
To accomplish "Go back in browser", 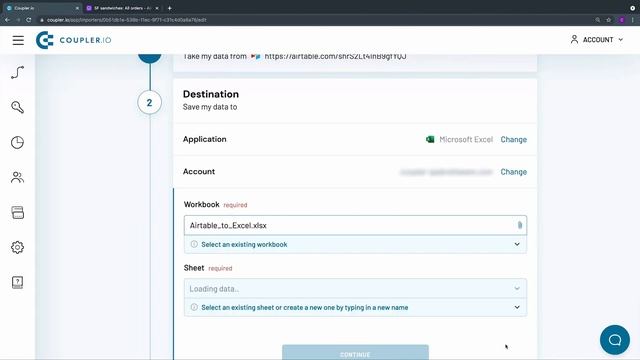I will [x=7, y=20].
